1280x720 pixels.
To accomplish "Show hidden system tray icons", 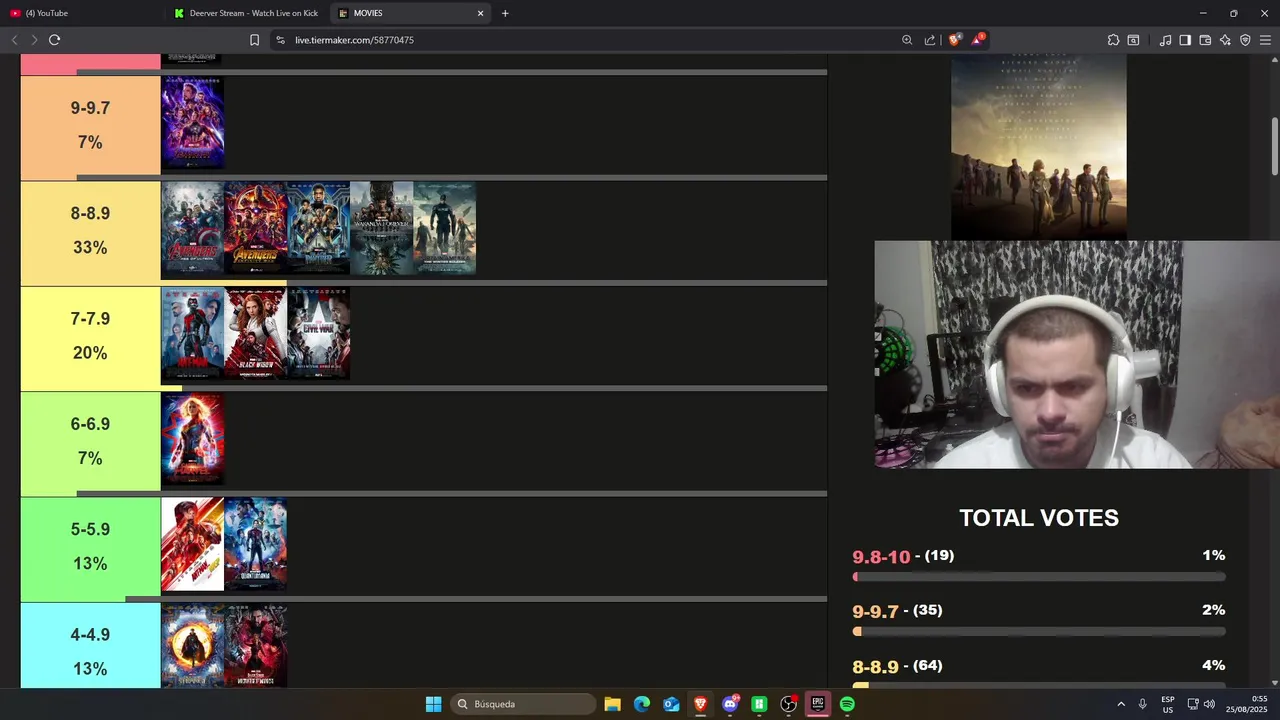I will 1121,704.
